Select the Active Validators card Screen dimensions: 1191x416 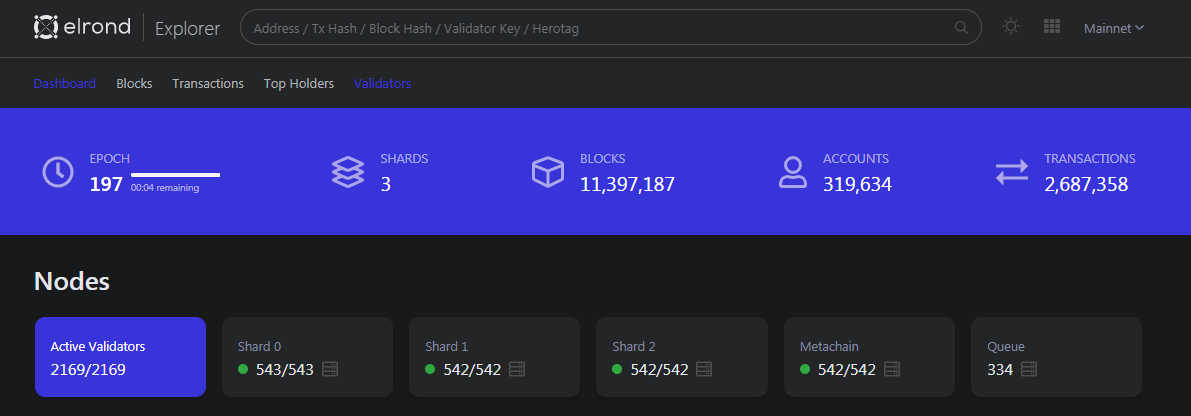tap(120, 357)
